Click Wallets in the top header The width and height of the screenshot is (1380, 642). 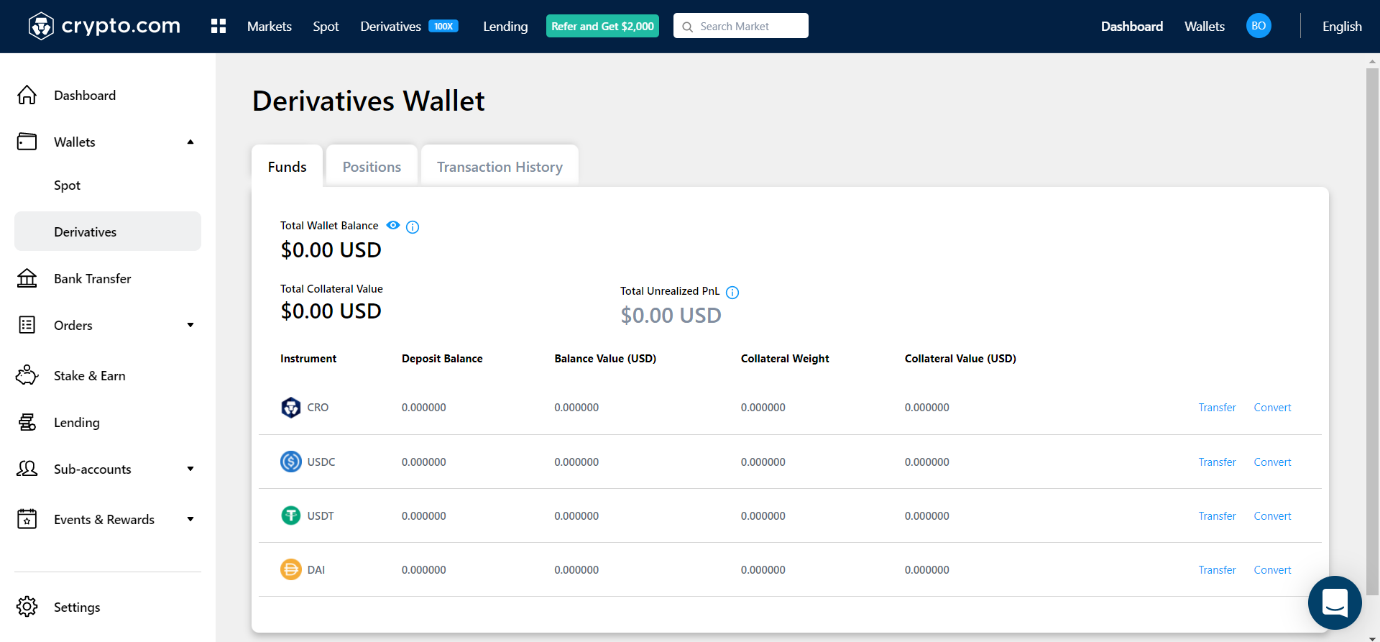tap(1204, 26)
